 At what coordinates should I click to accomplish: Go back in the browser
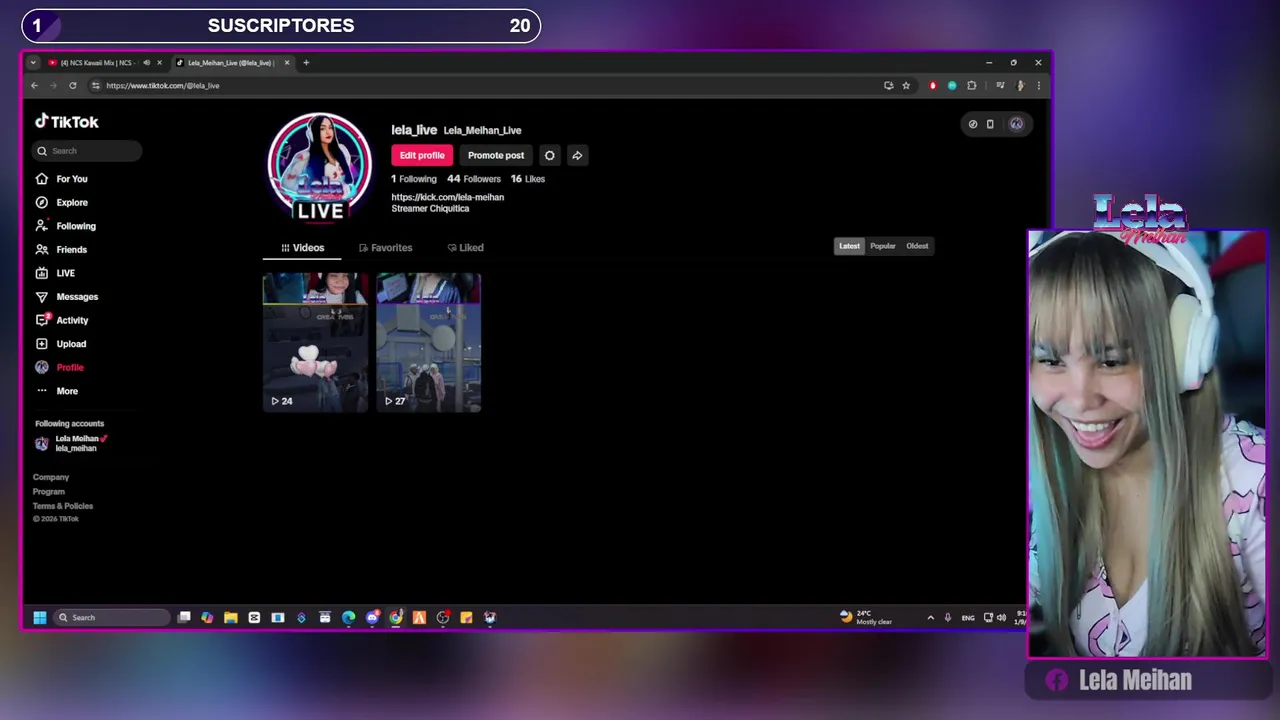34,86
